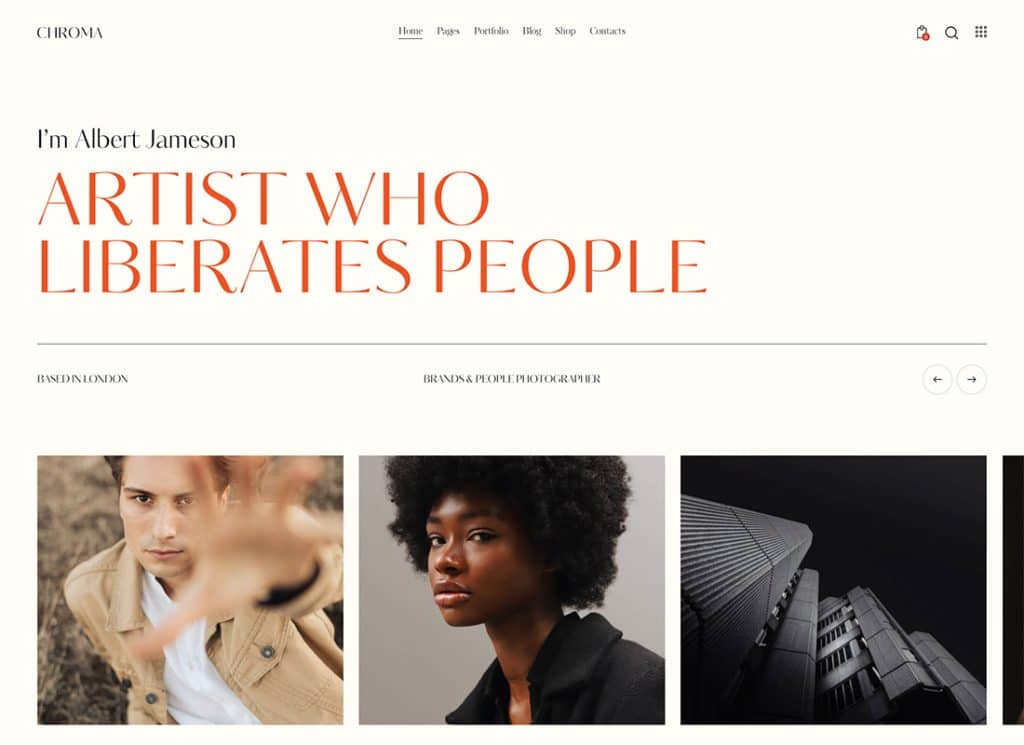Click the previous slide arrow button
The height and width of the screenshot is (745, 1024).
tap(937, 379)
